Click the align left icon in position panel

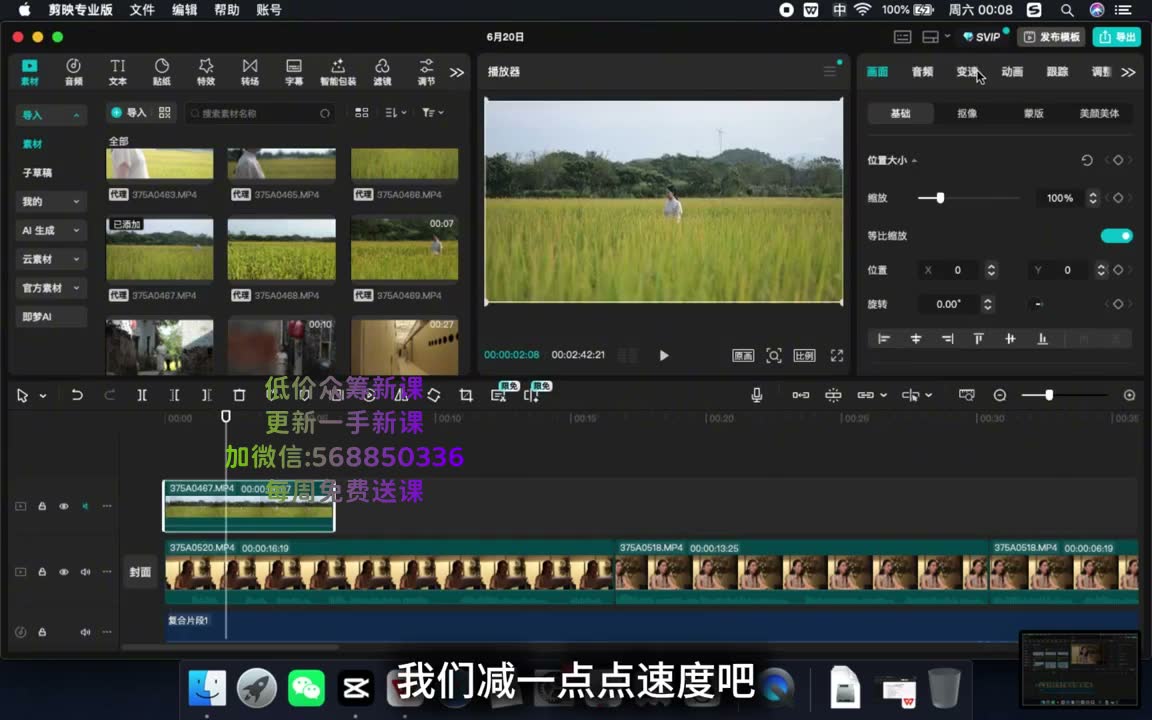pos(884,339)
